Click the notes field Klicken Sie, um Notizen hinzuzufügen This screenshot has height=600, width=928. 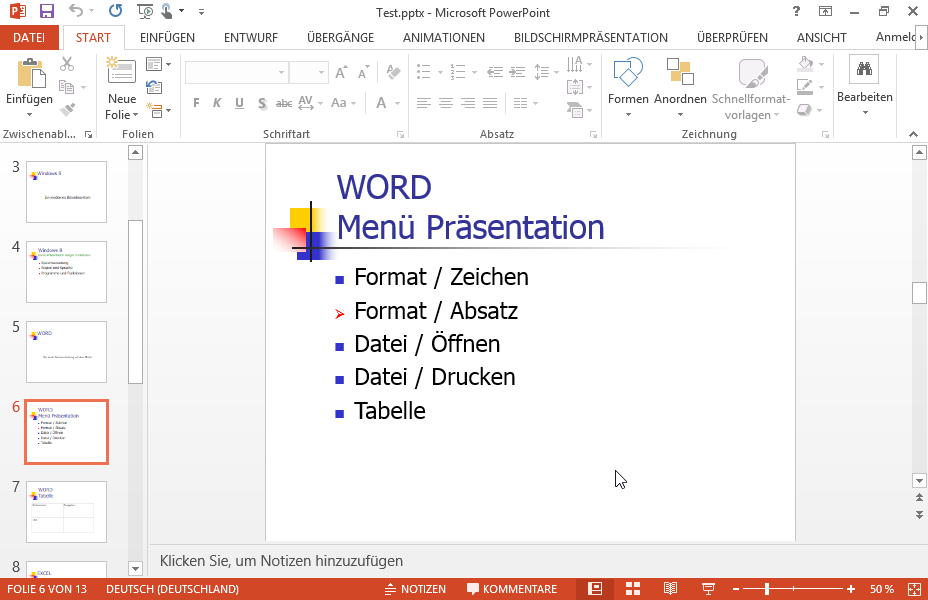coord(537,560)
